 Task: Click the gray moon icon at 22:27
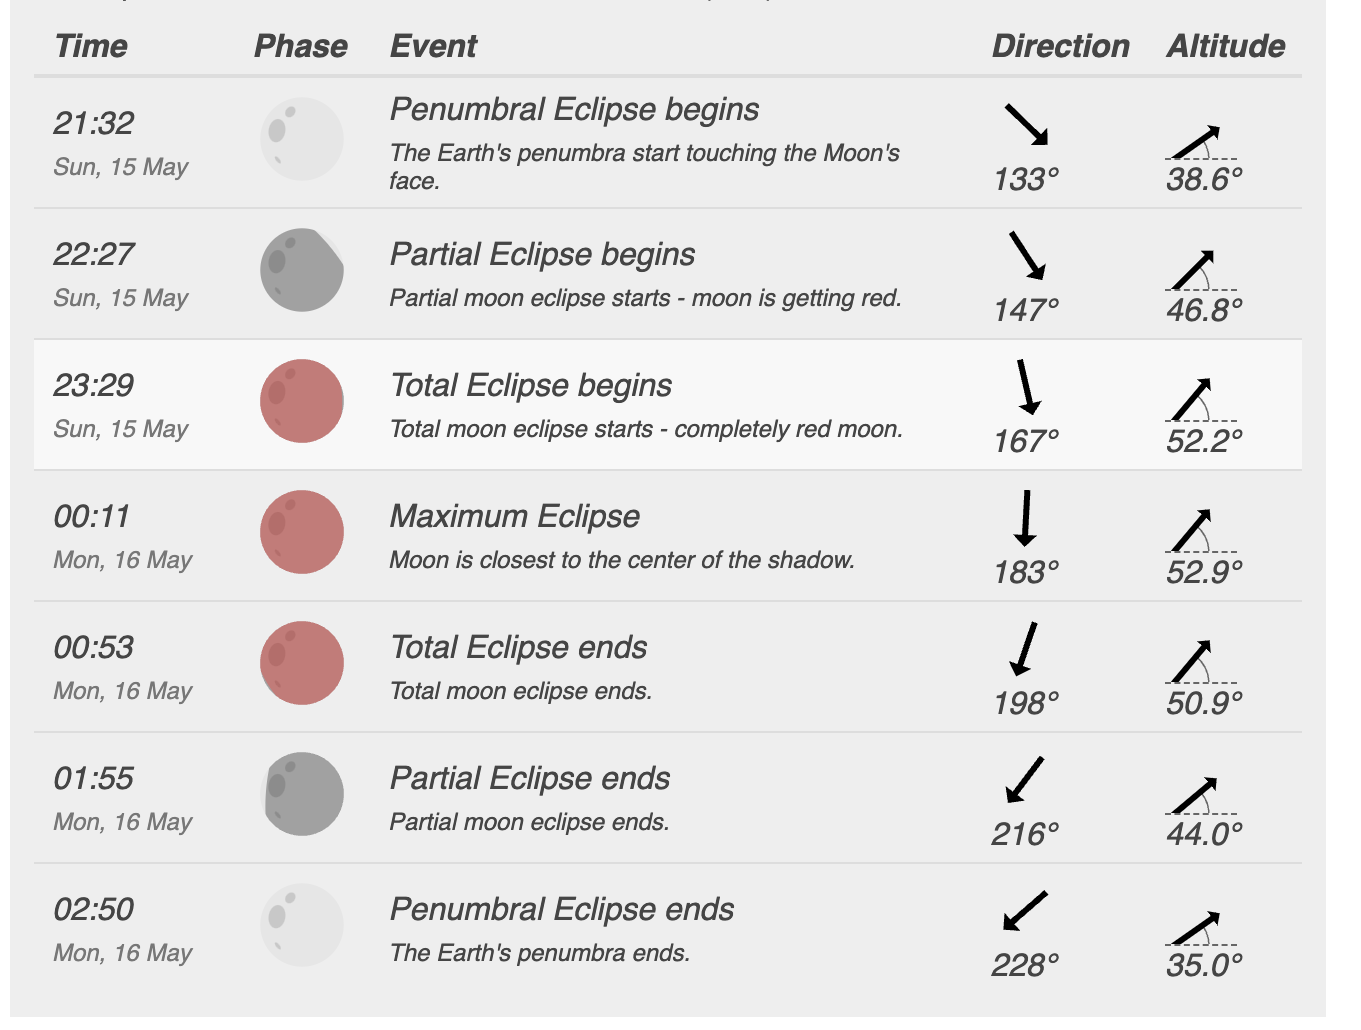coord(302,270)
